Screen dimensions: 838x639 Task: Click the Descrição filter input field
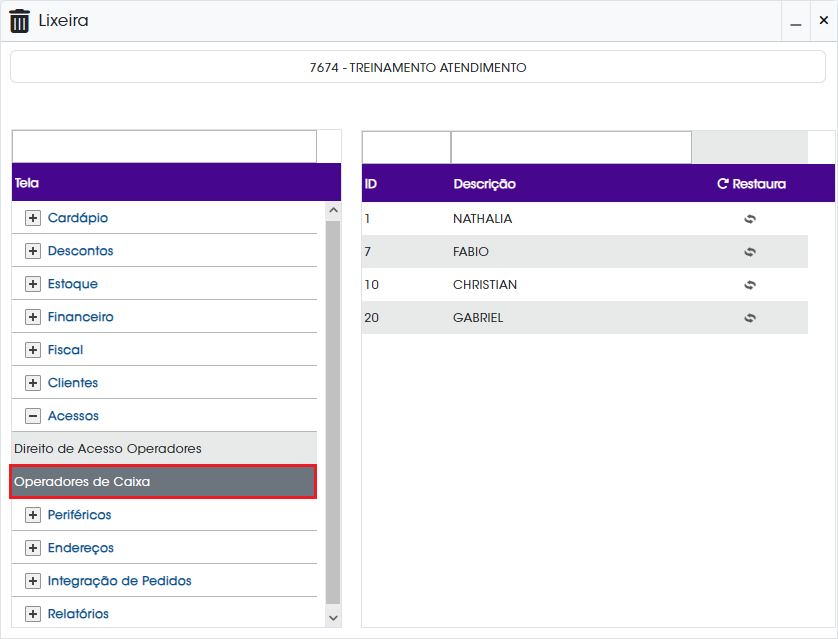tap(571, 147)
